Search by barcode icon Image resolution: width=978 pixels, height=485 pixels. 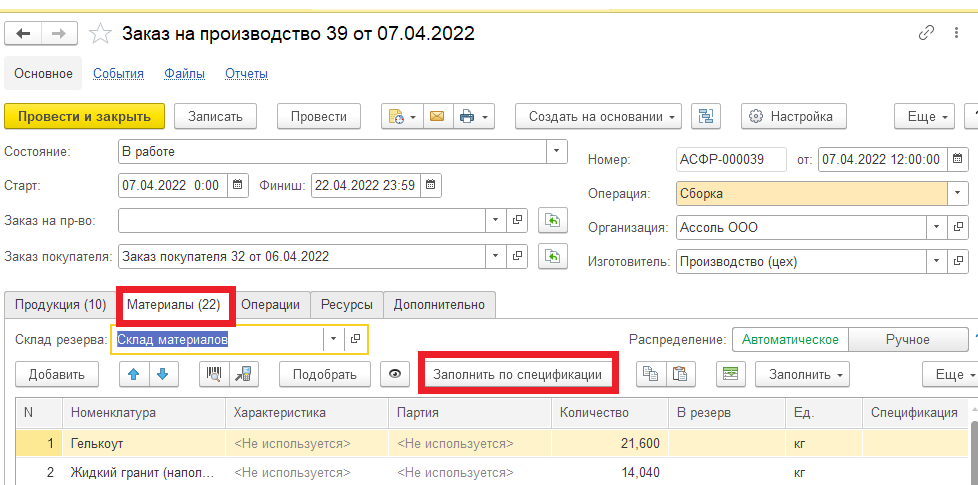[214, 374]
